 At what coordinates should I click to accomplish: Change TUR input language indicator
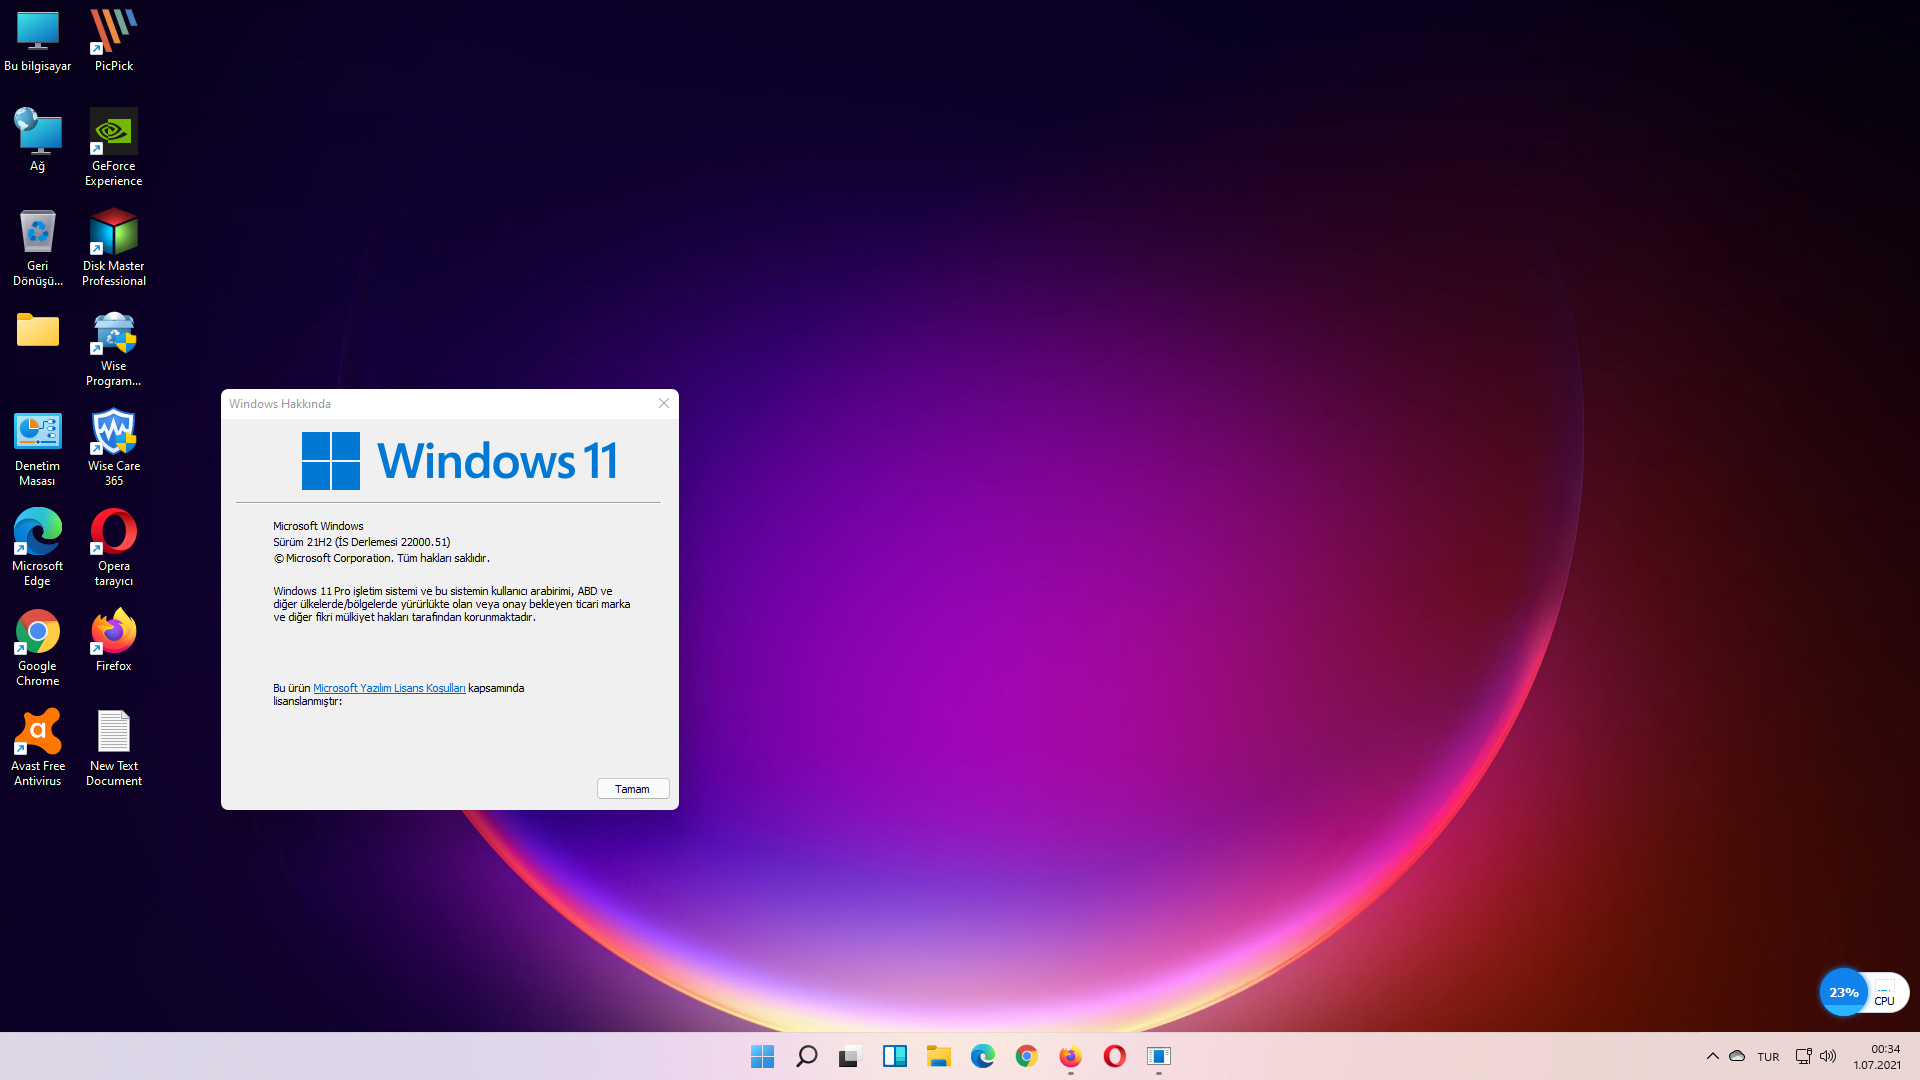pos(1768,1057)
